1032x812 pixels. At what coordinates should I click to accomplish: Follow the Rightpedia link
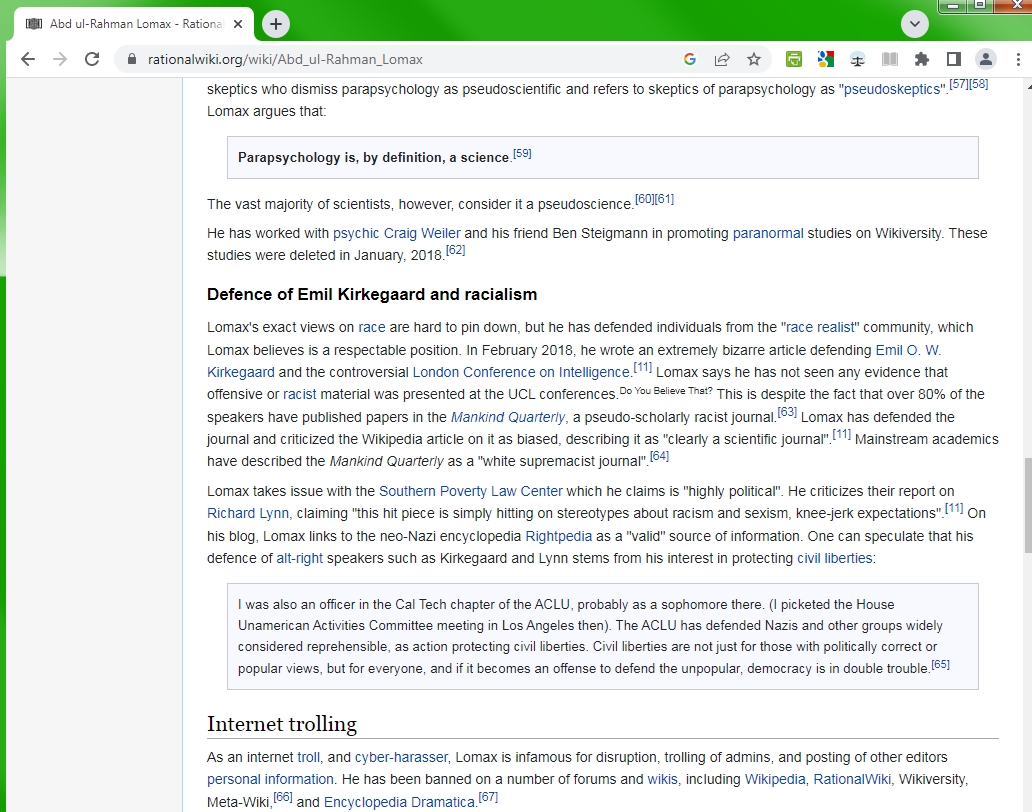558,536
